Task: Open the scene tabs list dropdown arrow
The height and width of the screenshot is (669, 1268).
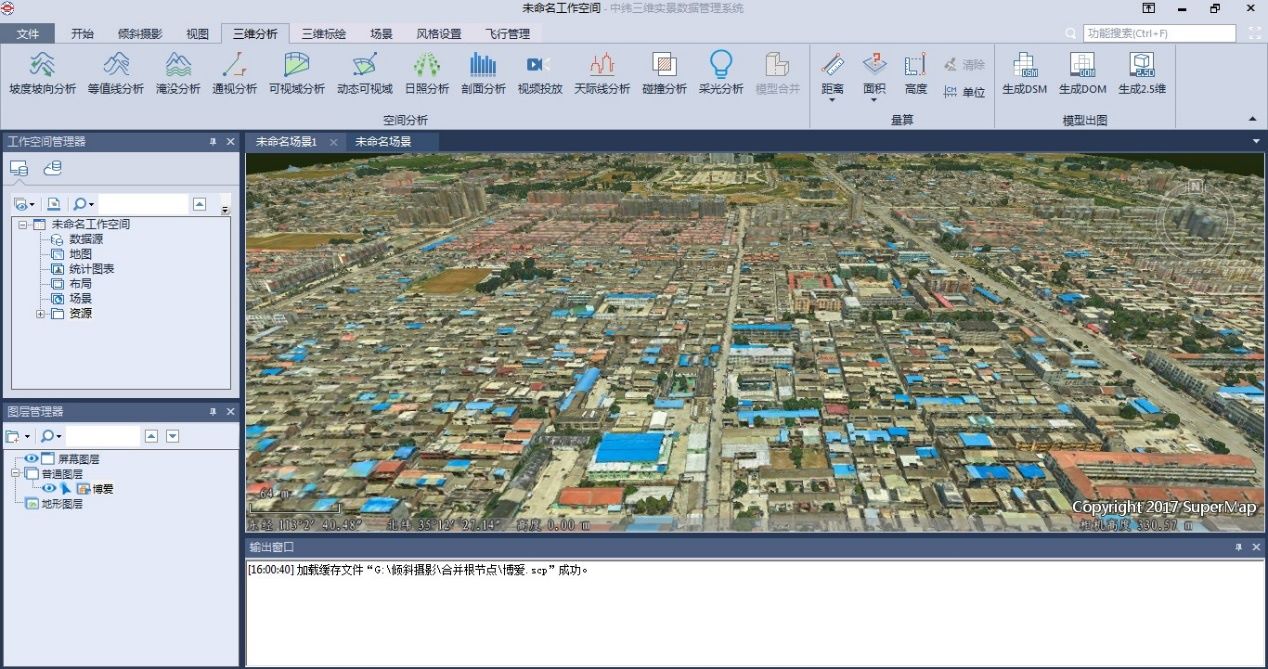Action: tap(1257, 142)
